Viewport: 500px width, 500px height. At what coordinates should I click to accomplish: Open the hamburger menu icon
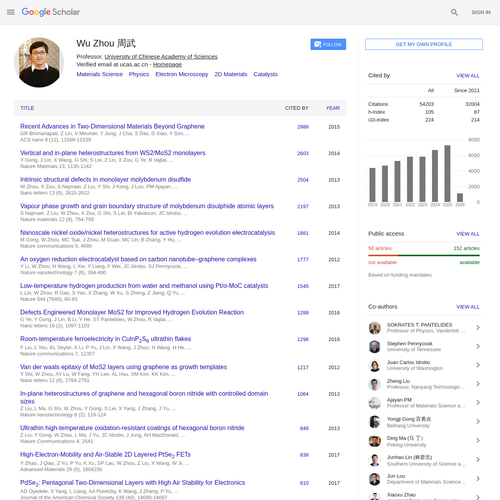(11, 12)
